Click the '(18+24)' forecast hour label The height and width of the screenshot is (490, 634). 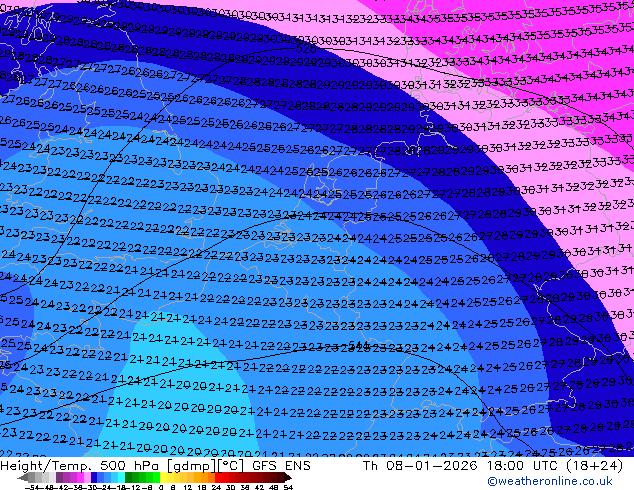pos(595,466)
